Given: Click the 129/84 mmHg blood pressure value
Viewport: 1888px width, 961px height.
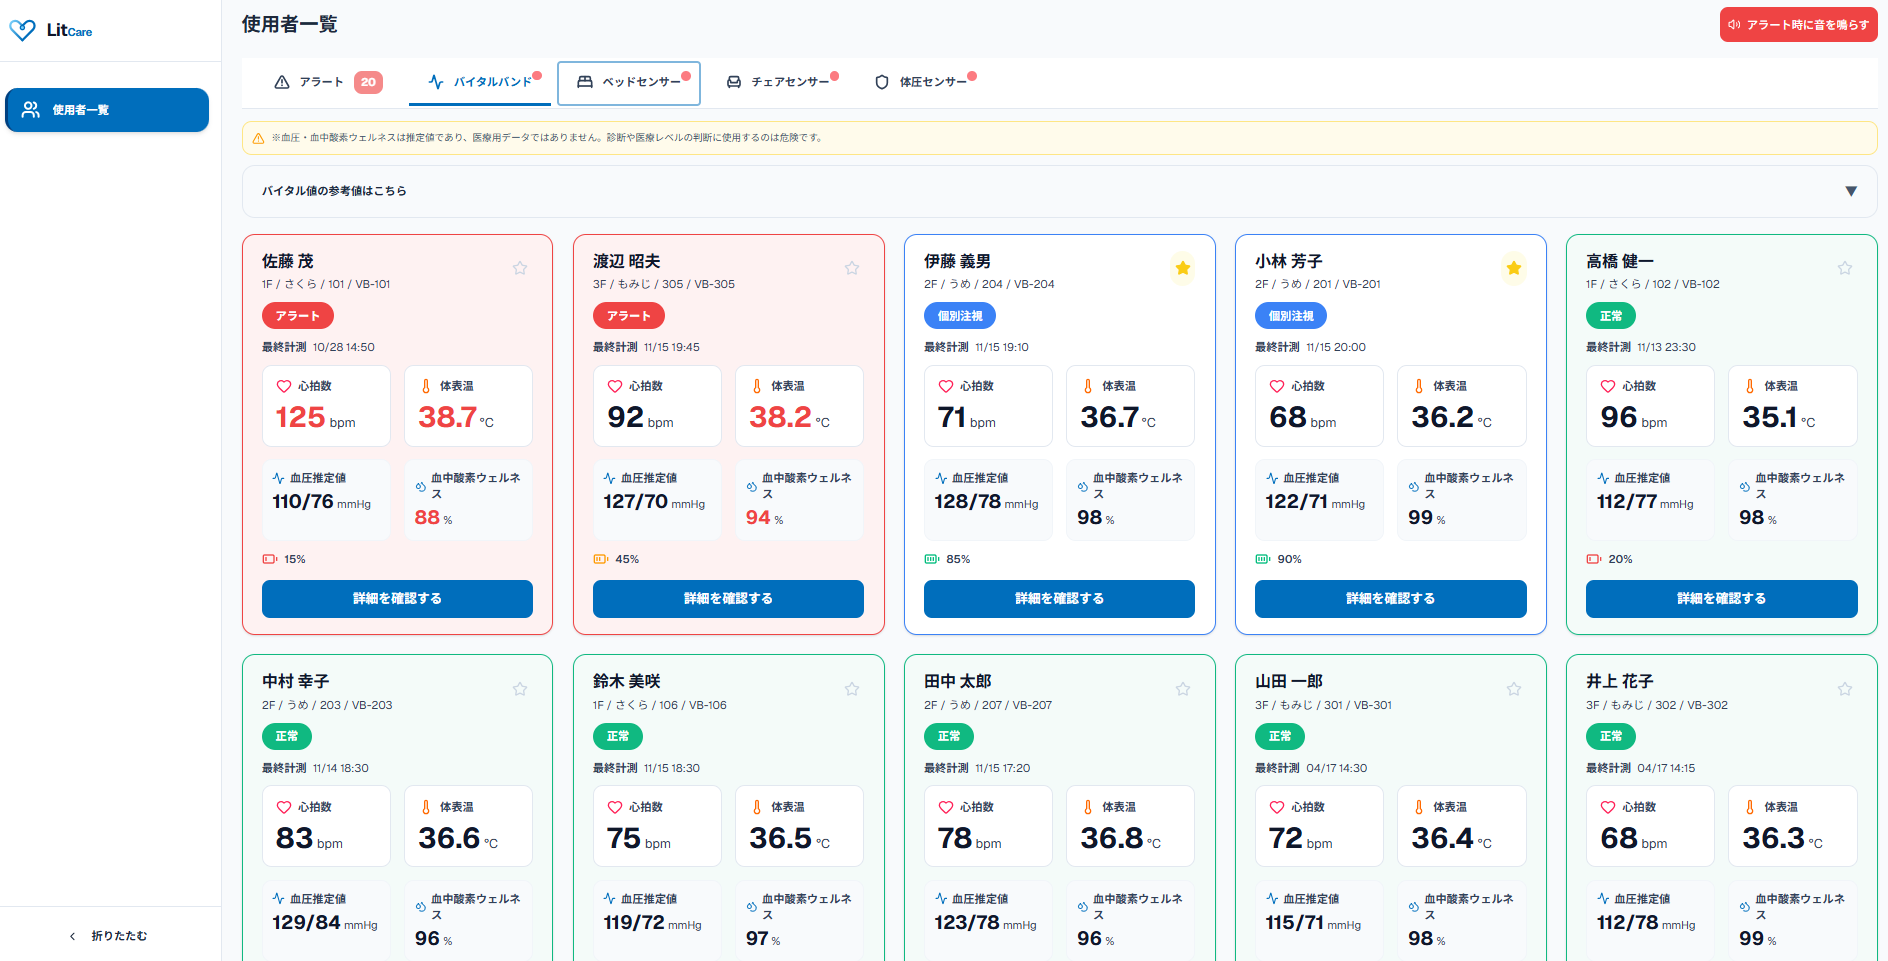Looking at the screenshot, I should (325, 923).
